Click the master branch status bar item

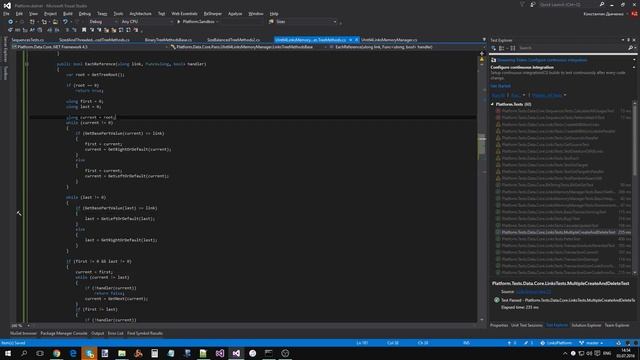[x=591, y=343]
